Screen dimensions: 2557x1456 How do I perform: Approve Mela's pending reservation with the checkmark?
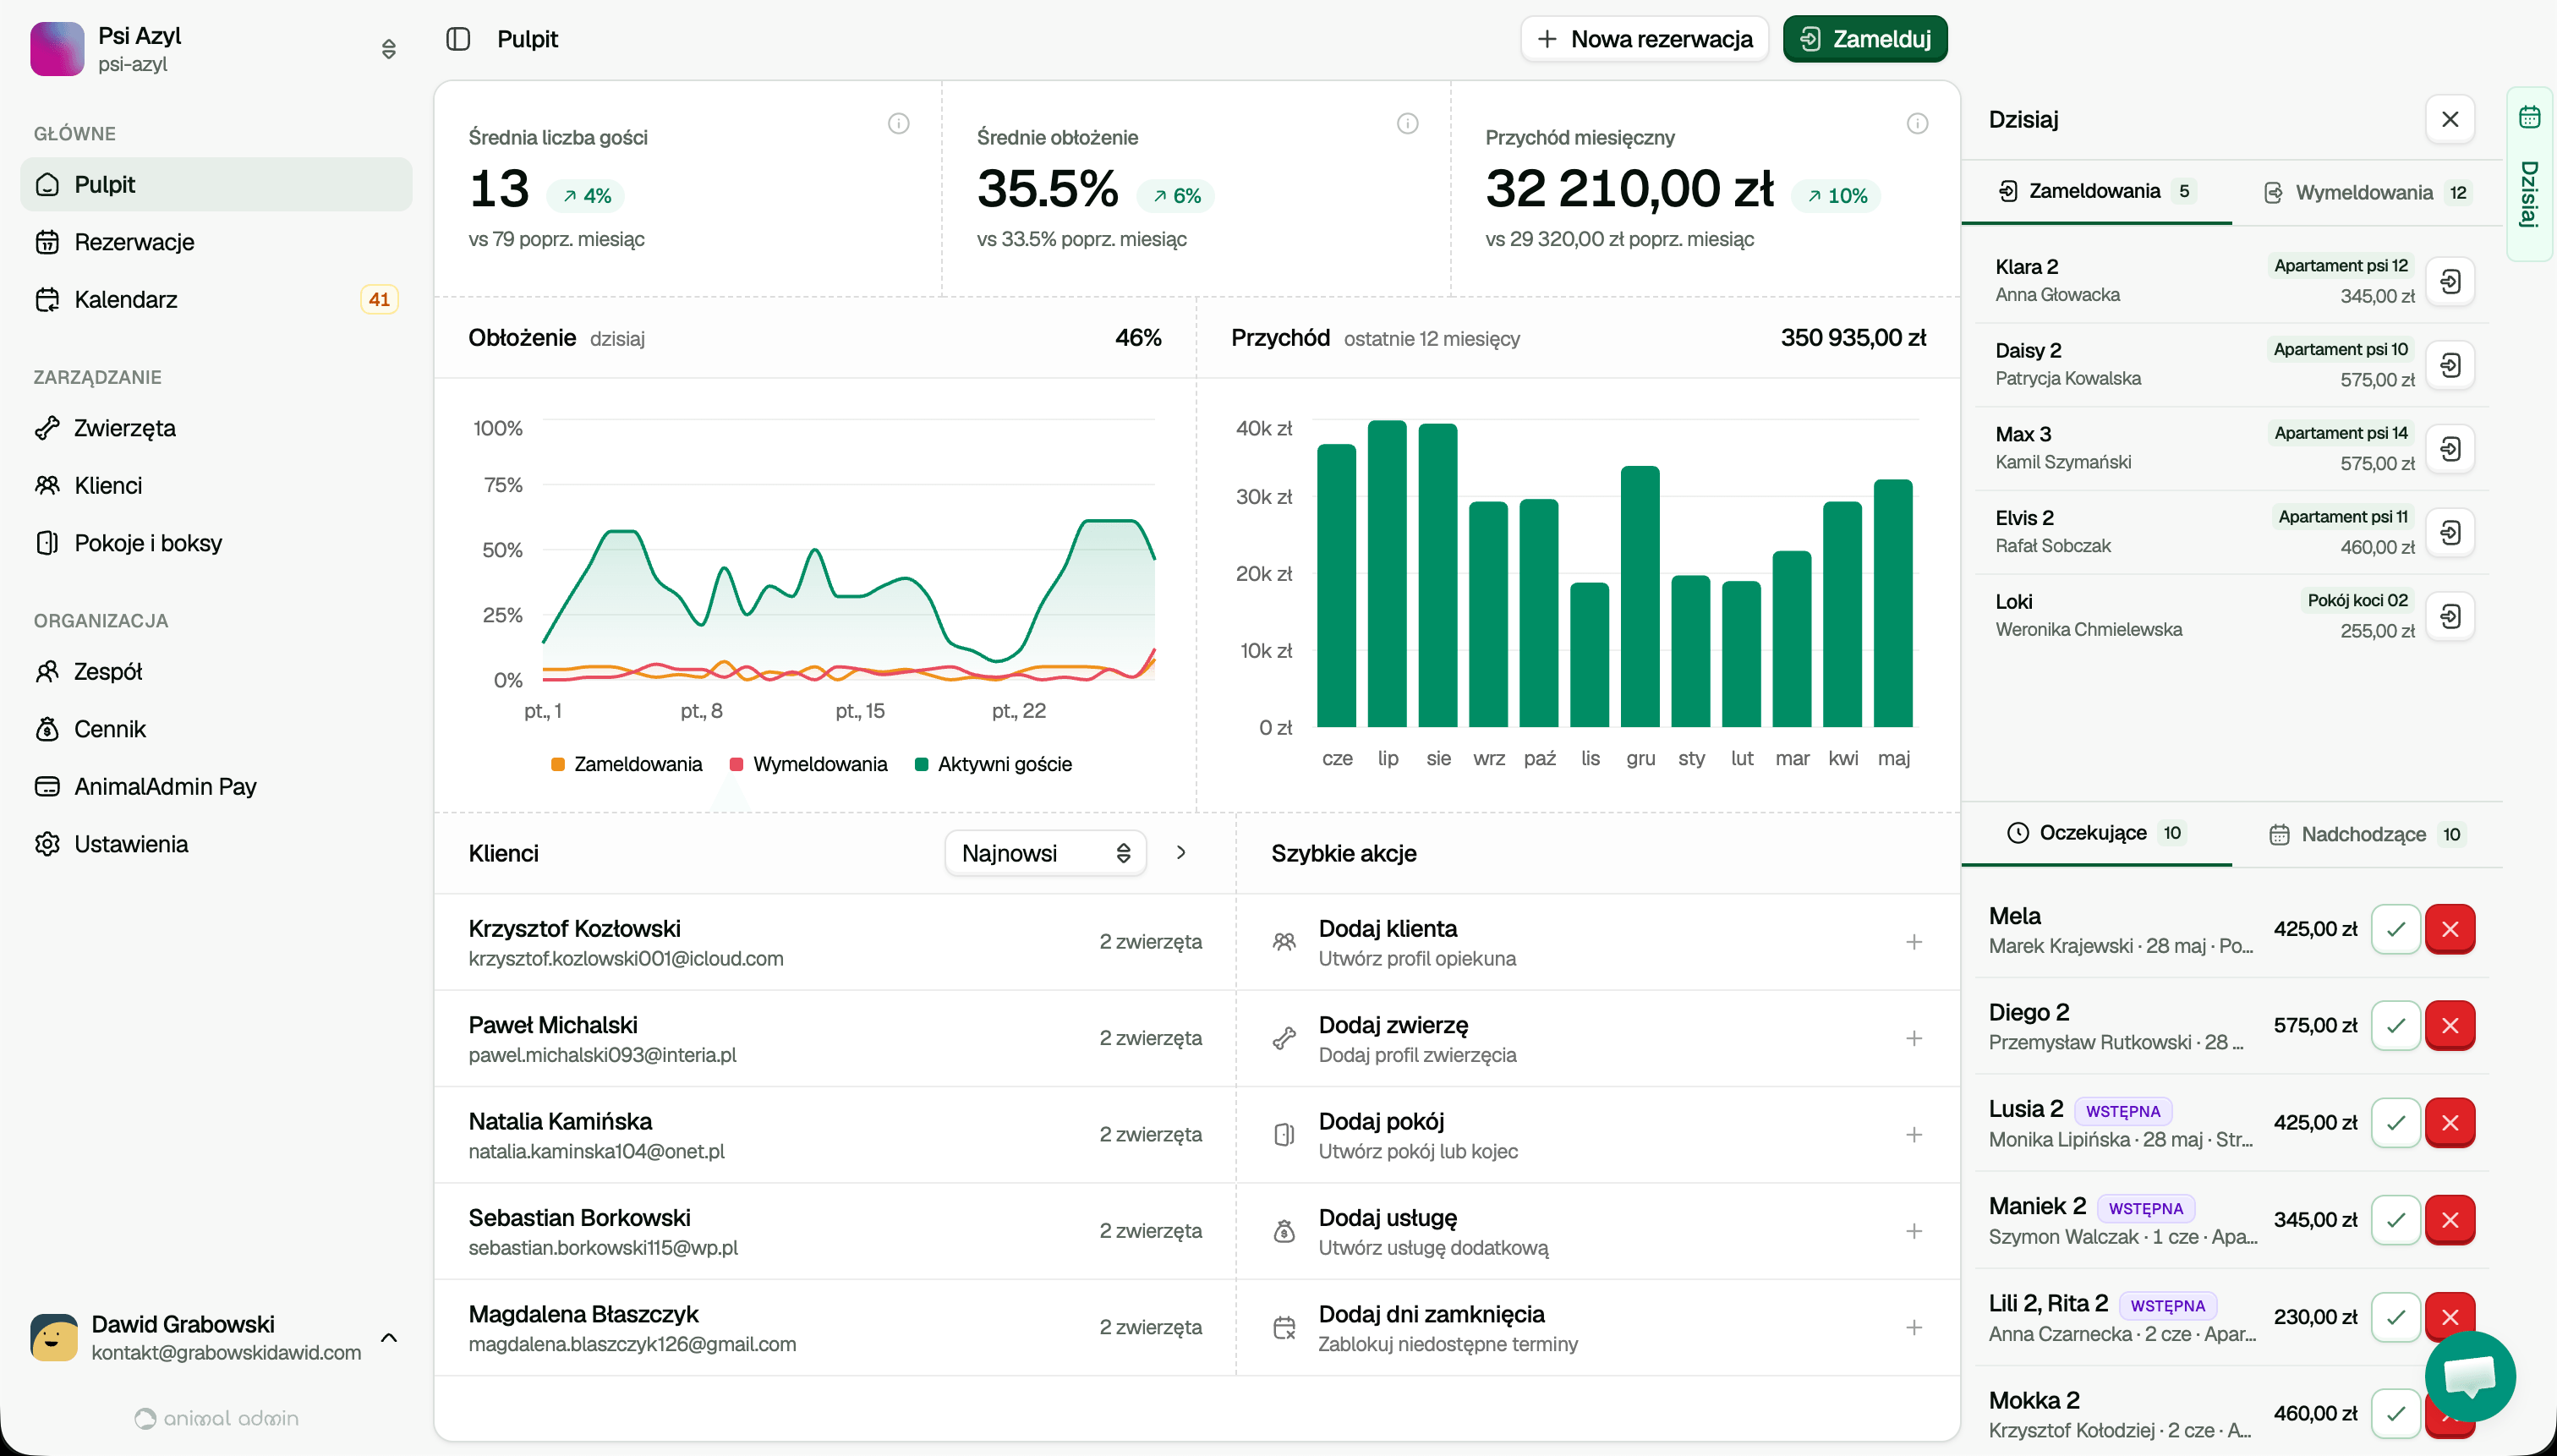point(2395,929)
